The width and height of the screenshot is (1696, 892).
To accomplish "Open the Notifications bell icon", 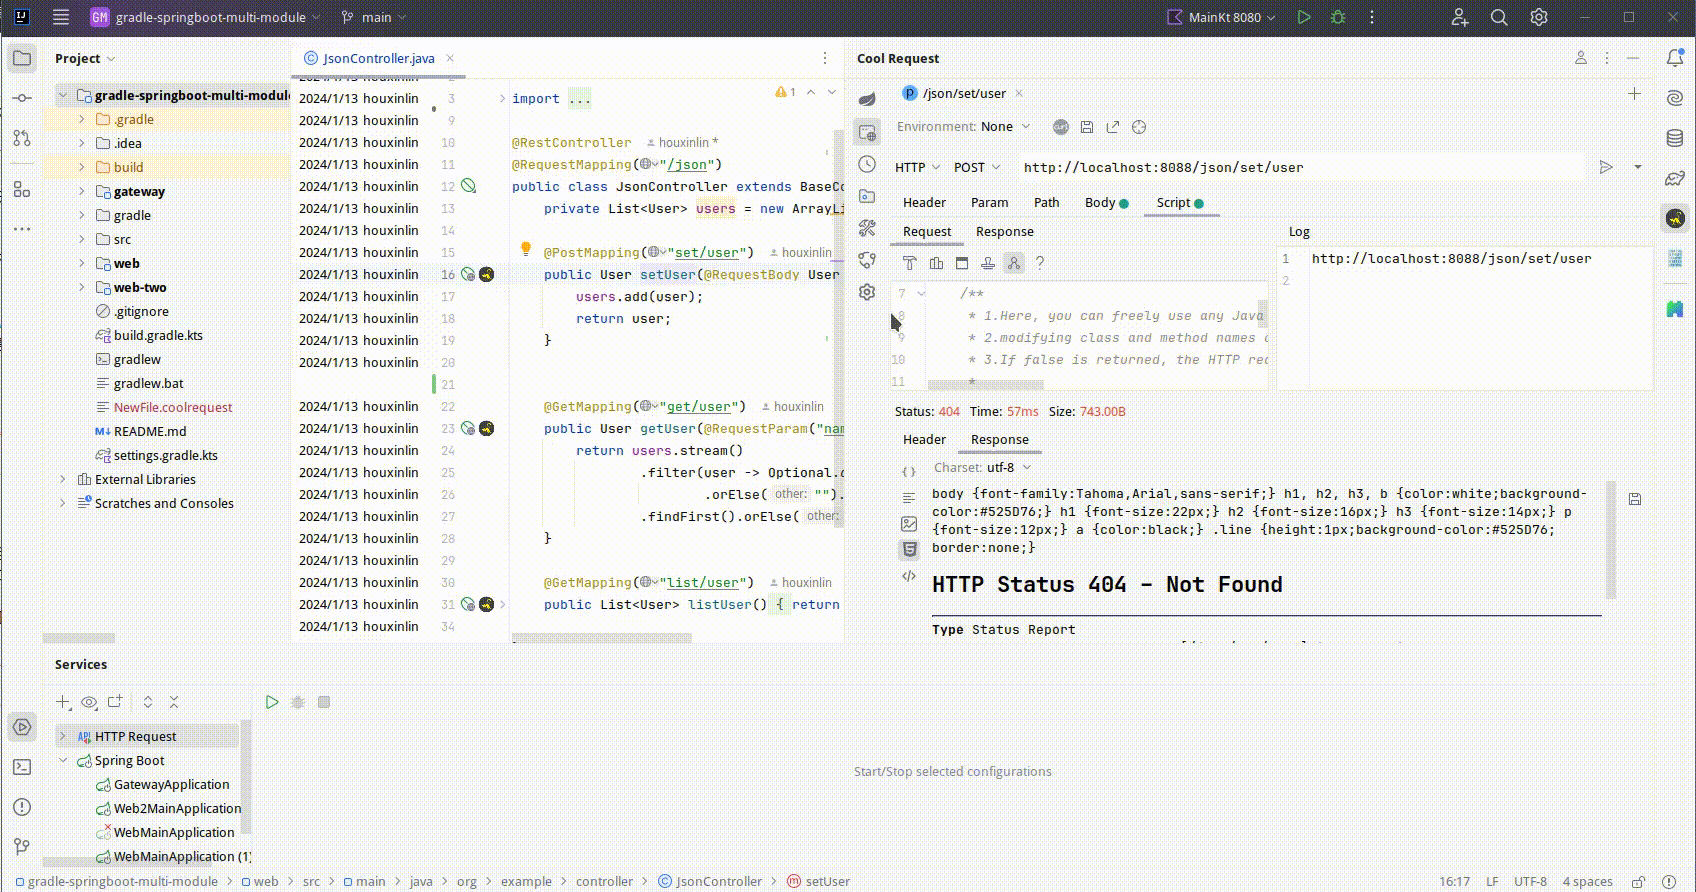I will pos(1675,58).
